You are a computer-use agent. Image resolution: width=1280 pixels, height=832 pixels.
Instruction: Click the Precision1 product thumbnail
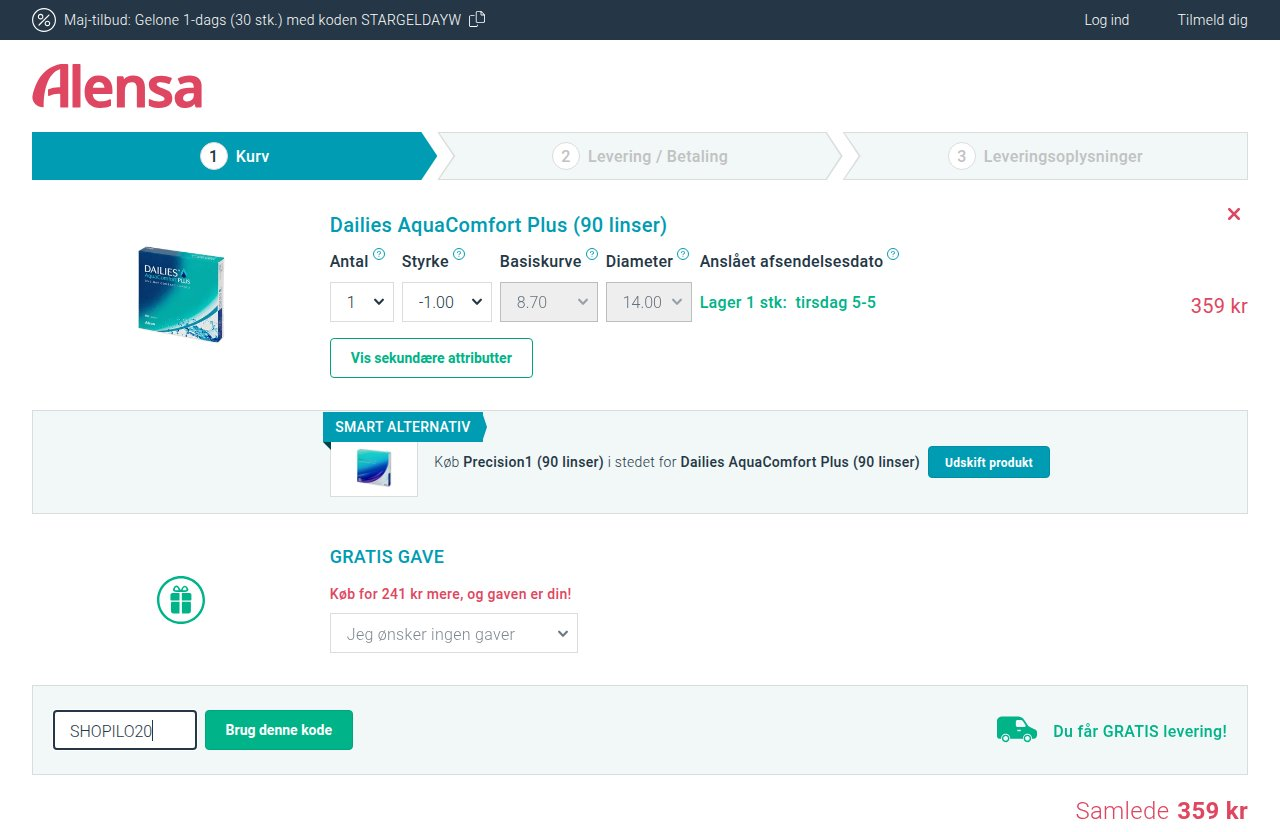coord(374,467)
